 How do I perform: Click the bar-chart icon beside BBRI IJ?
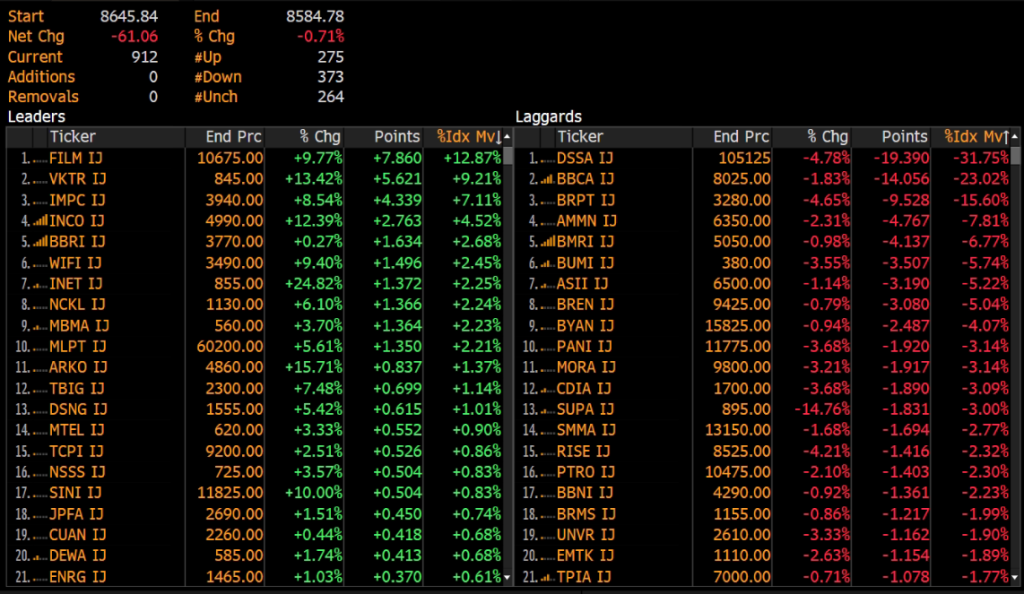(x=39, y=242)
